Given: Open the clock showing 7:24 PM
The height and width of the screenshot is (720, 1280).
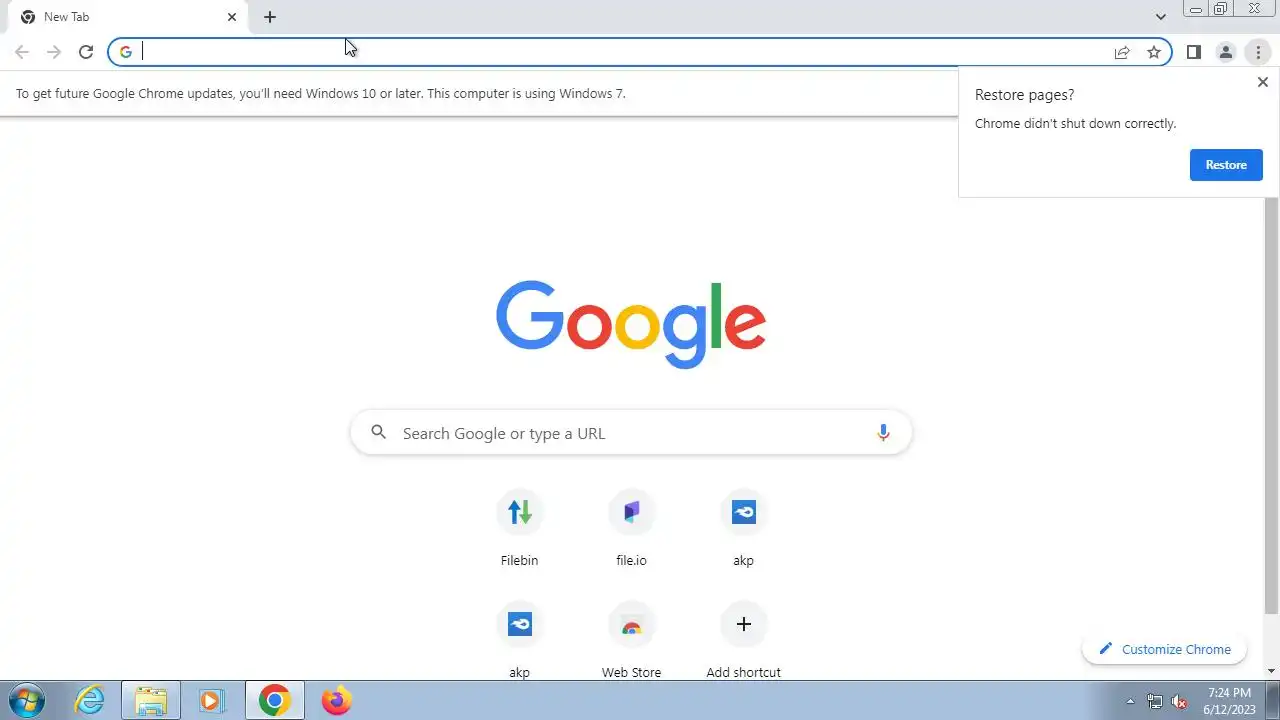Looking at the screenshot, I should point(1229,700).
